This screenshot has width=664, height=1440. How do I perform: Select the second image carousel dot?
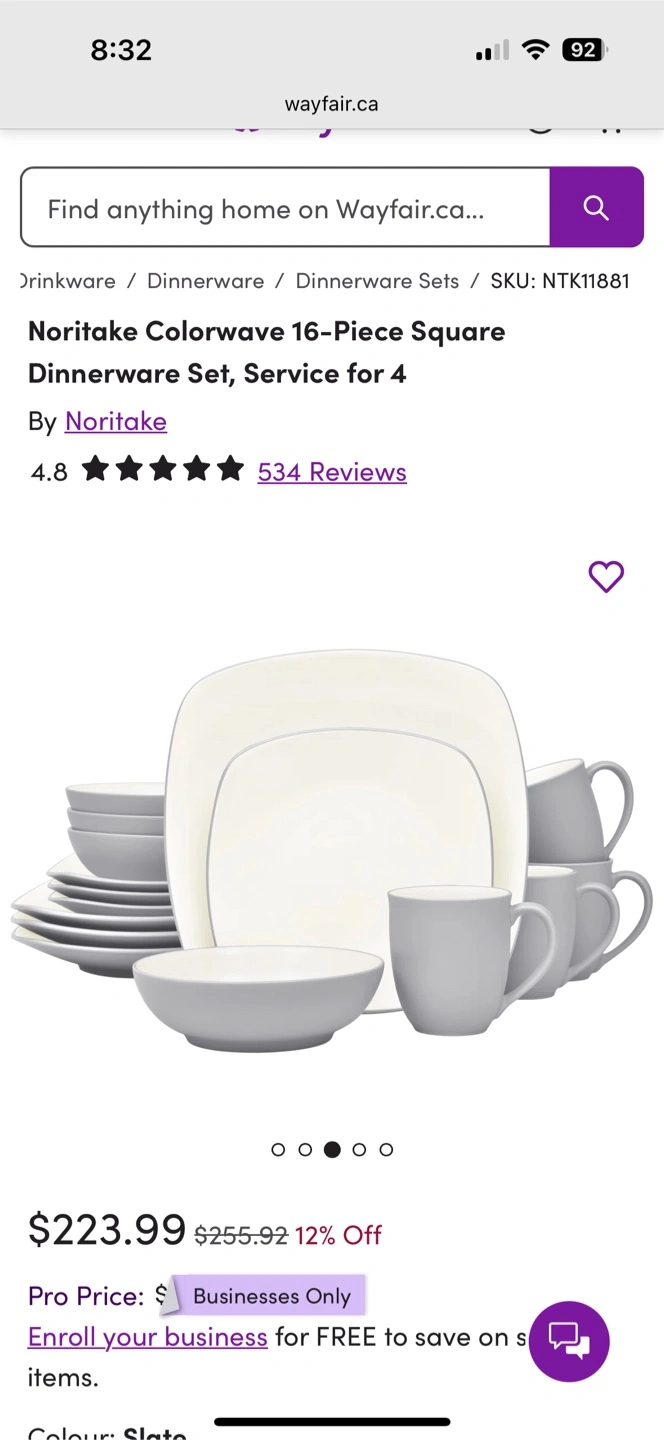[305, 1150]
